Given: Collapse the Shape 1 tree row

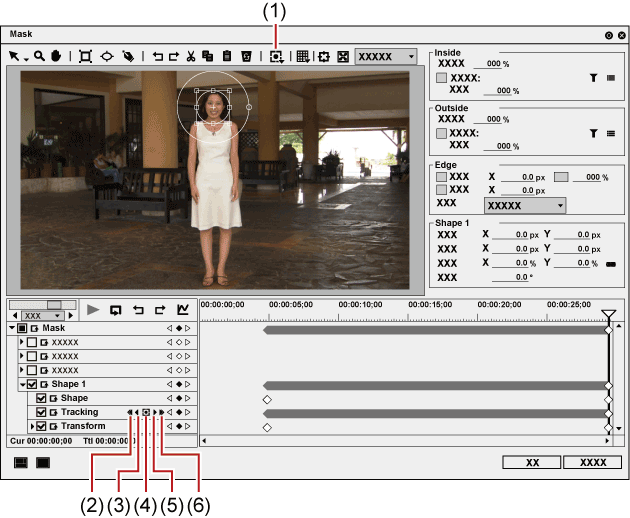Looking at the screenshot, I should 22,385.
